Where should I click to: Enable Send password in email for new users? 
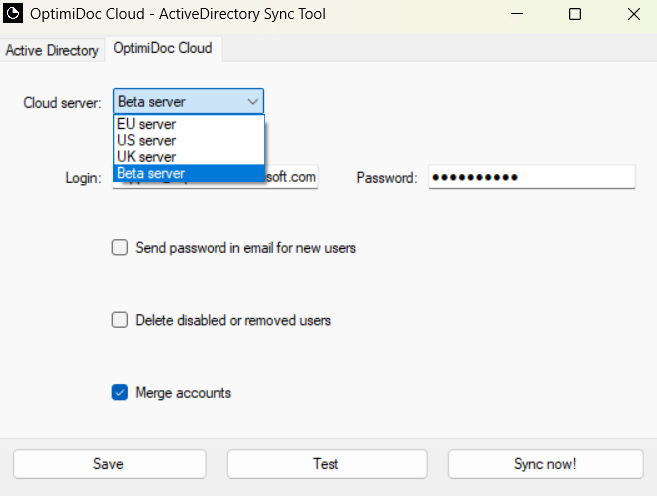(x=120, y=248)
